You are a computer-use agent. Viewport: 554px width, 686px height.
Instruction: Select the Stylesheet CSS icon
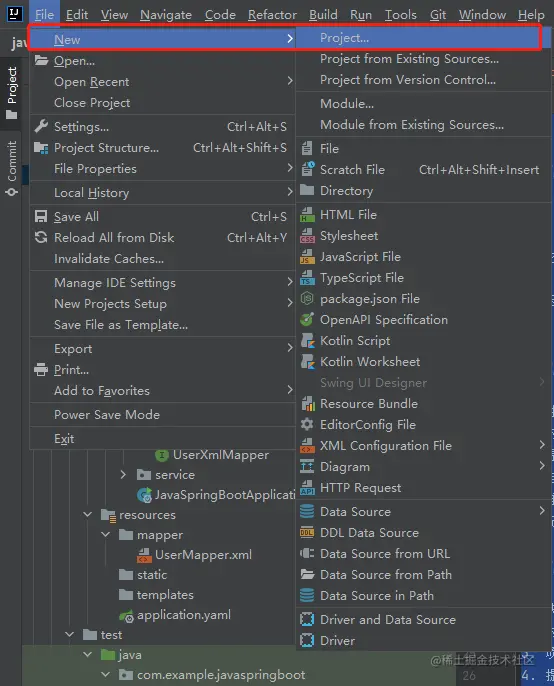(307, 236)
